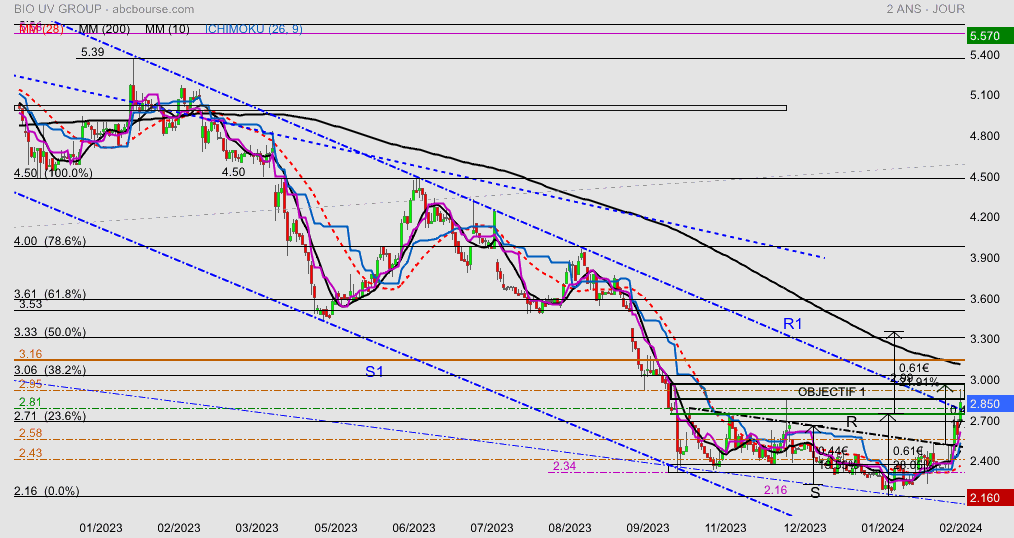Click the S1 support channel label
1014x538 pixels.
(x=374, y=372)
